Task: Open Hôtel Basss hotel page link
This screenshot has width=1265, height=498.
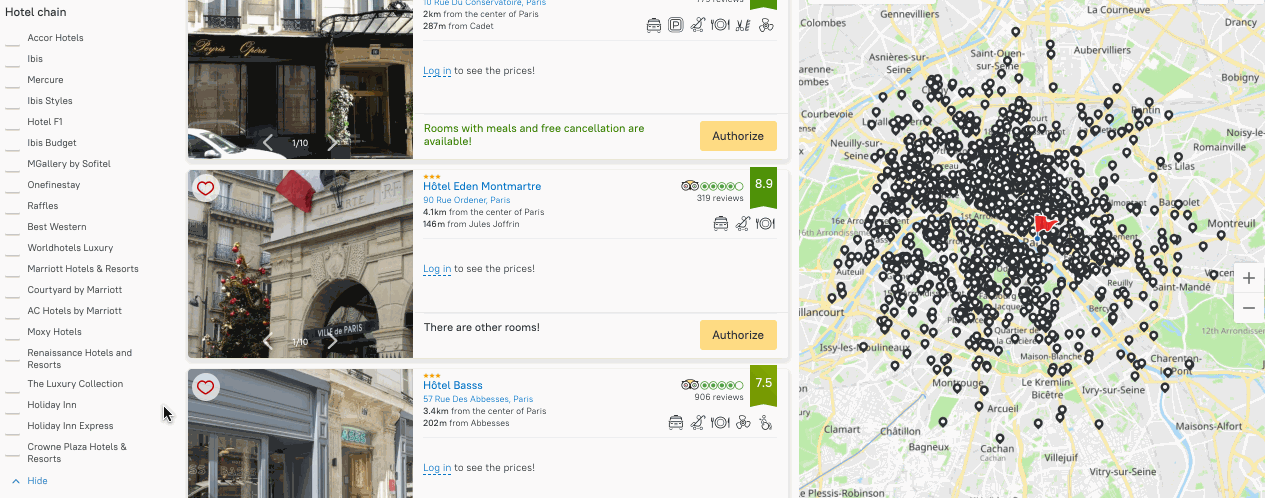Action: click(452, 385)
